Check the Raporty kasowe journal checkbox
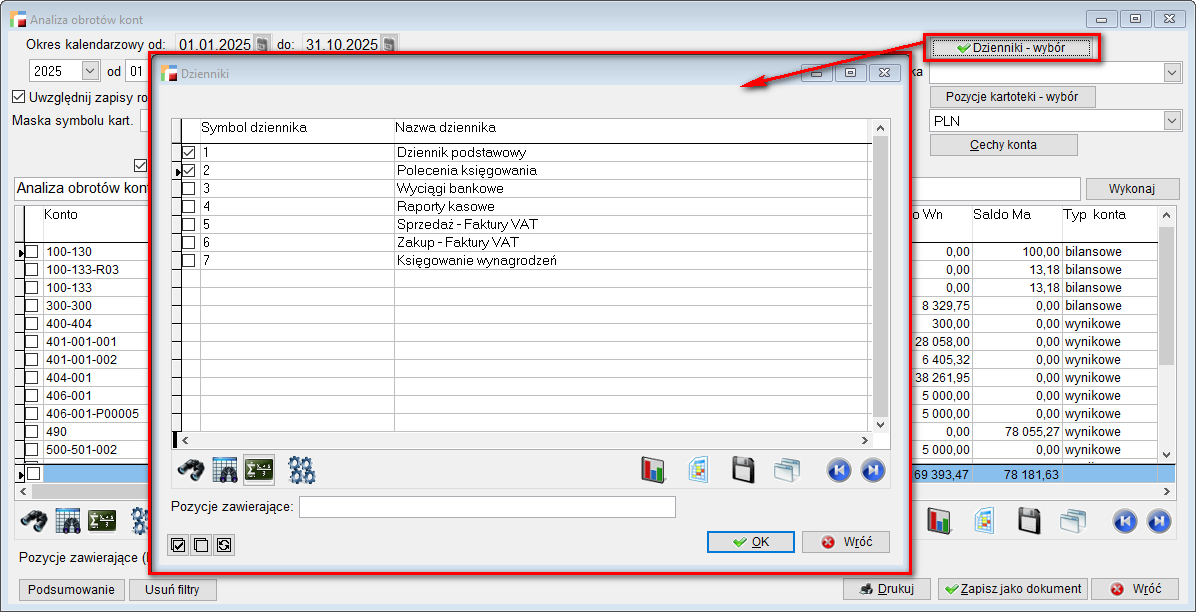Viewport: 1196px width, 612px height. pyautogui.click(x=189, y=207)
